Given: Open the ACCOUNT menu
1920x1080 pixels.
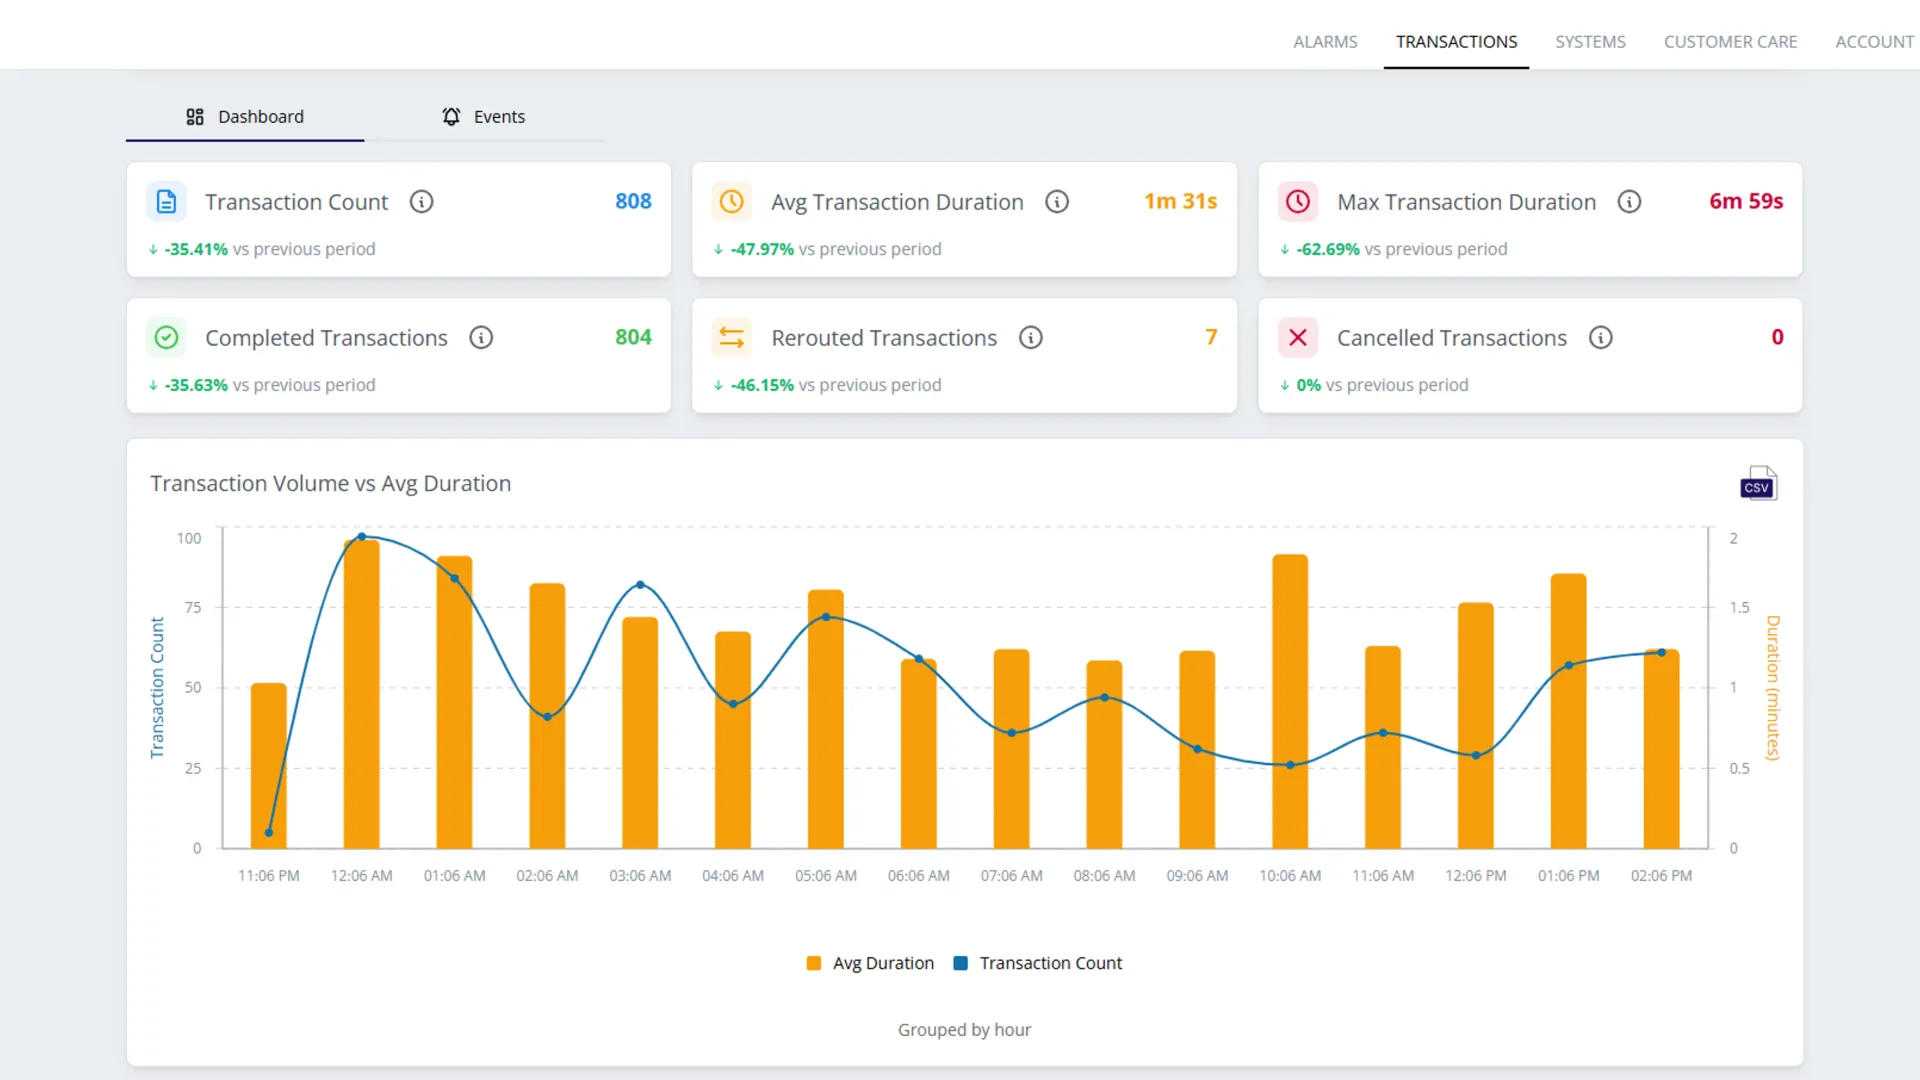Looking at the screenshot, I should point(1874,42).
